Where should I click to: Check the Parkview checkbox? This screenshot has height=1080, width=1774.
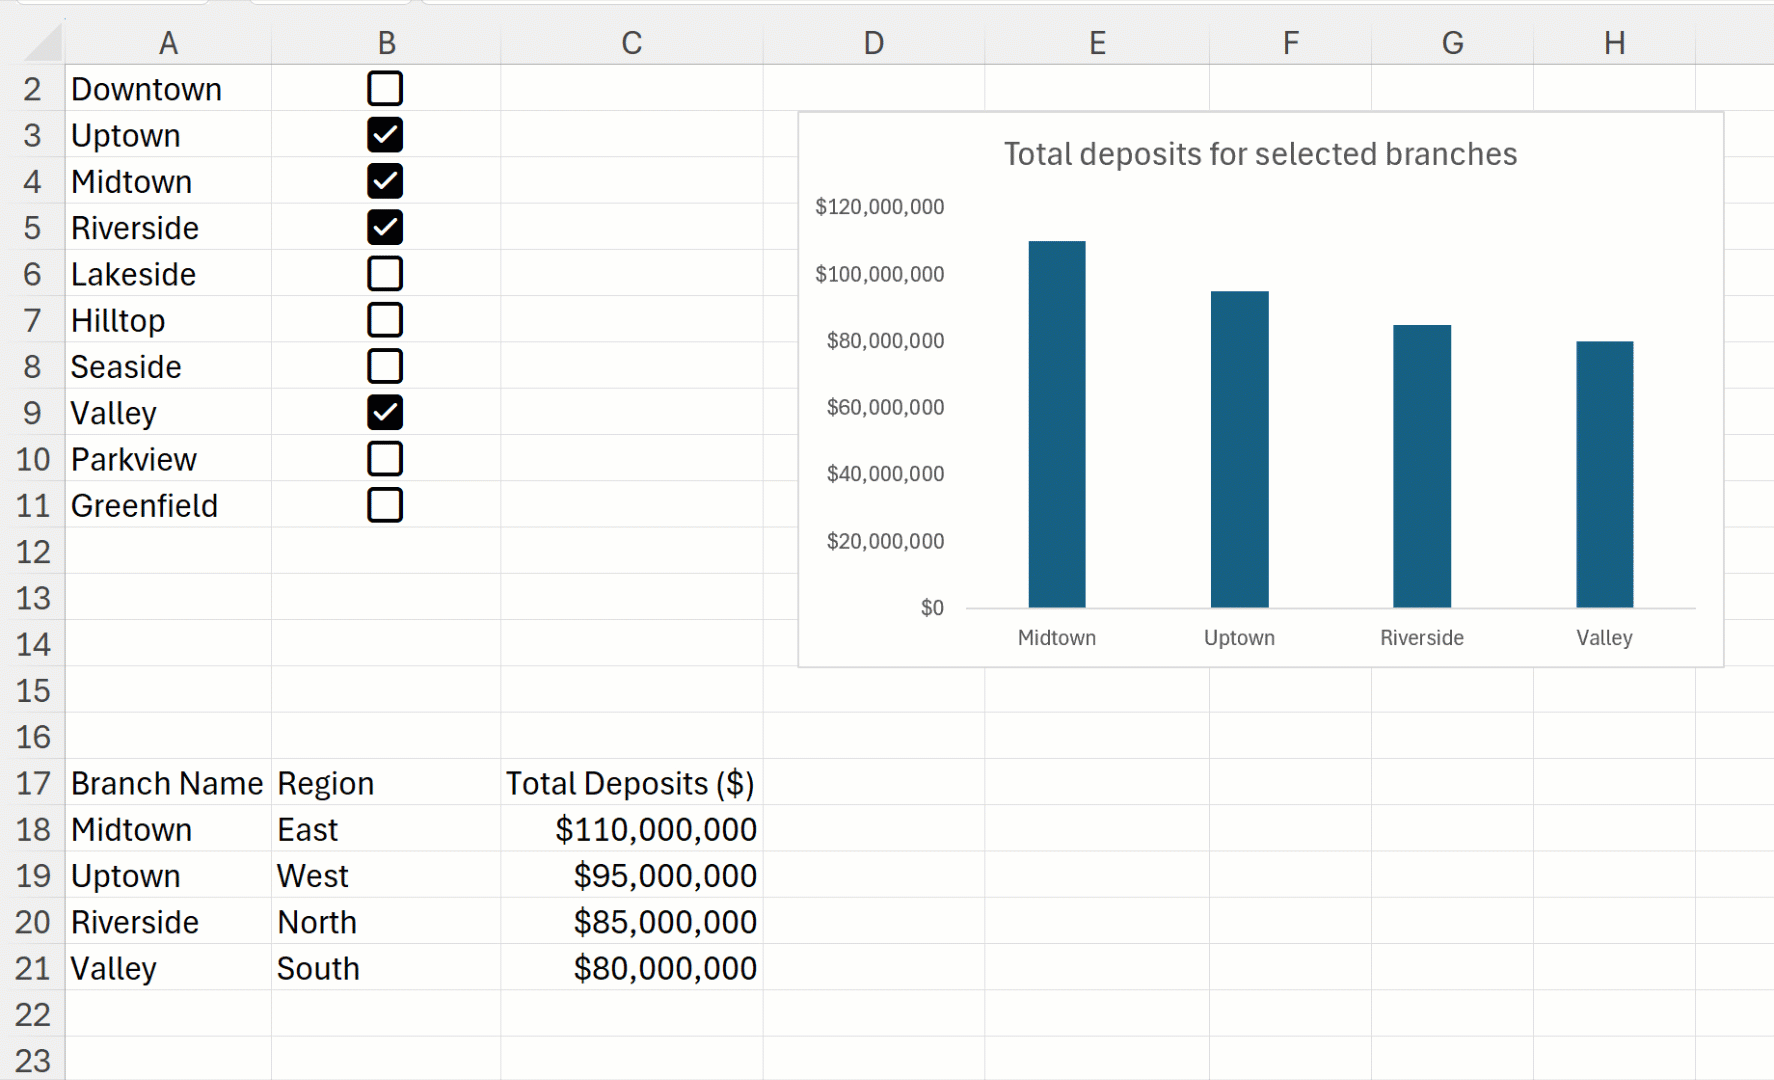click(x=385, y=459)
